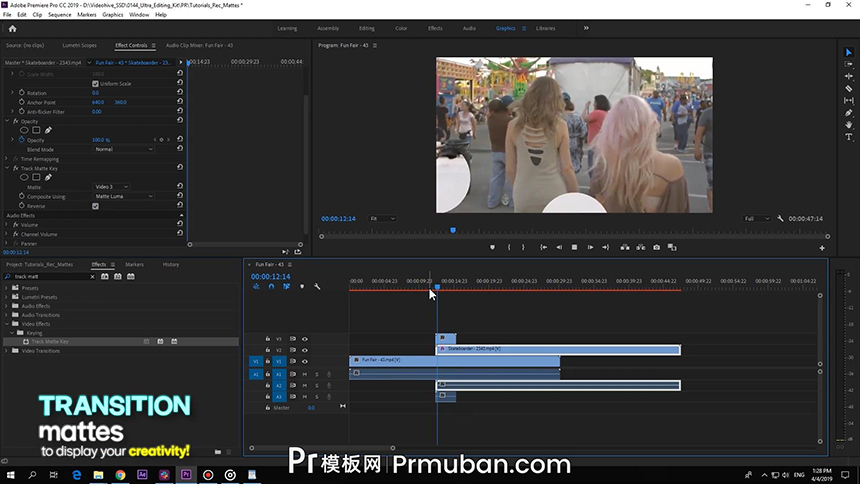Select the Ripple Edit tool
Viewport: 860px width, 484px height.
(x=848, y=76)
